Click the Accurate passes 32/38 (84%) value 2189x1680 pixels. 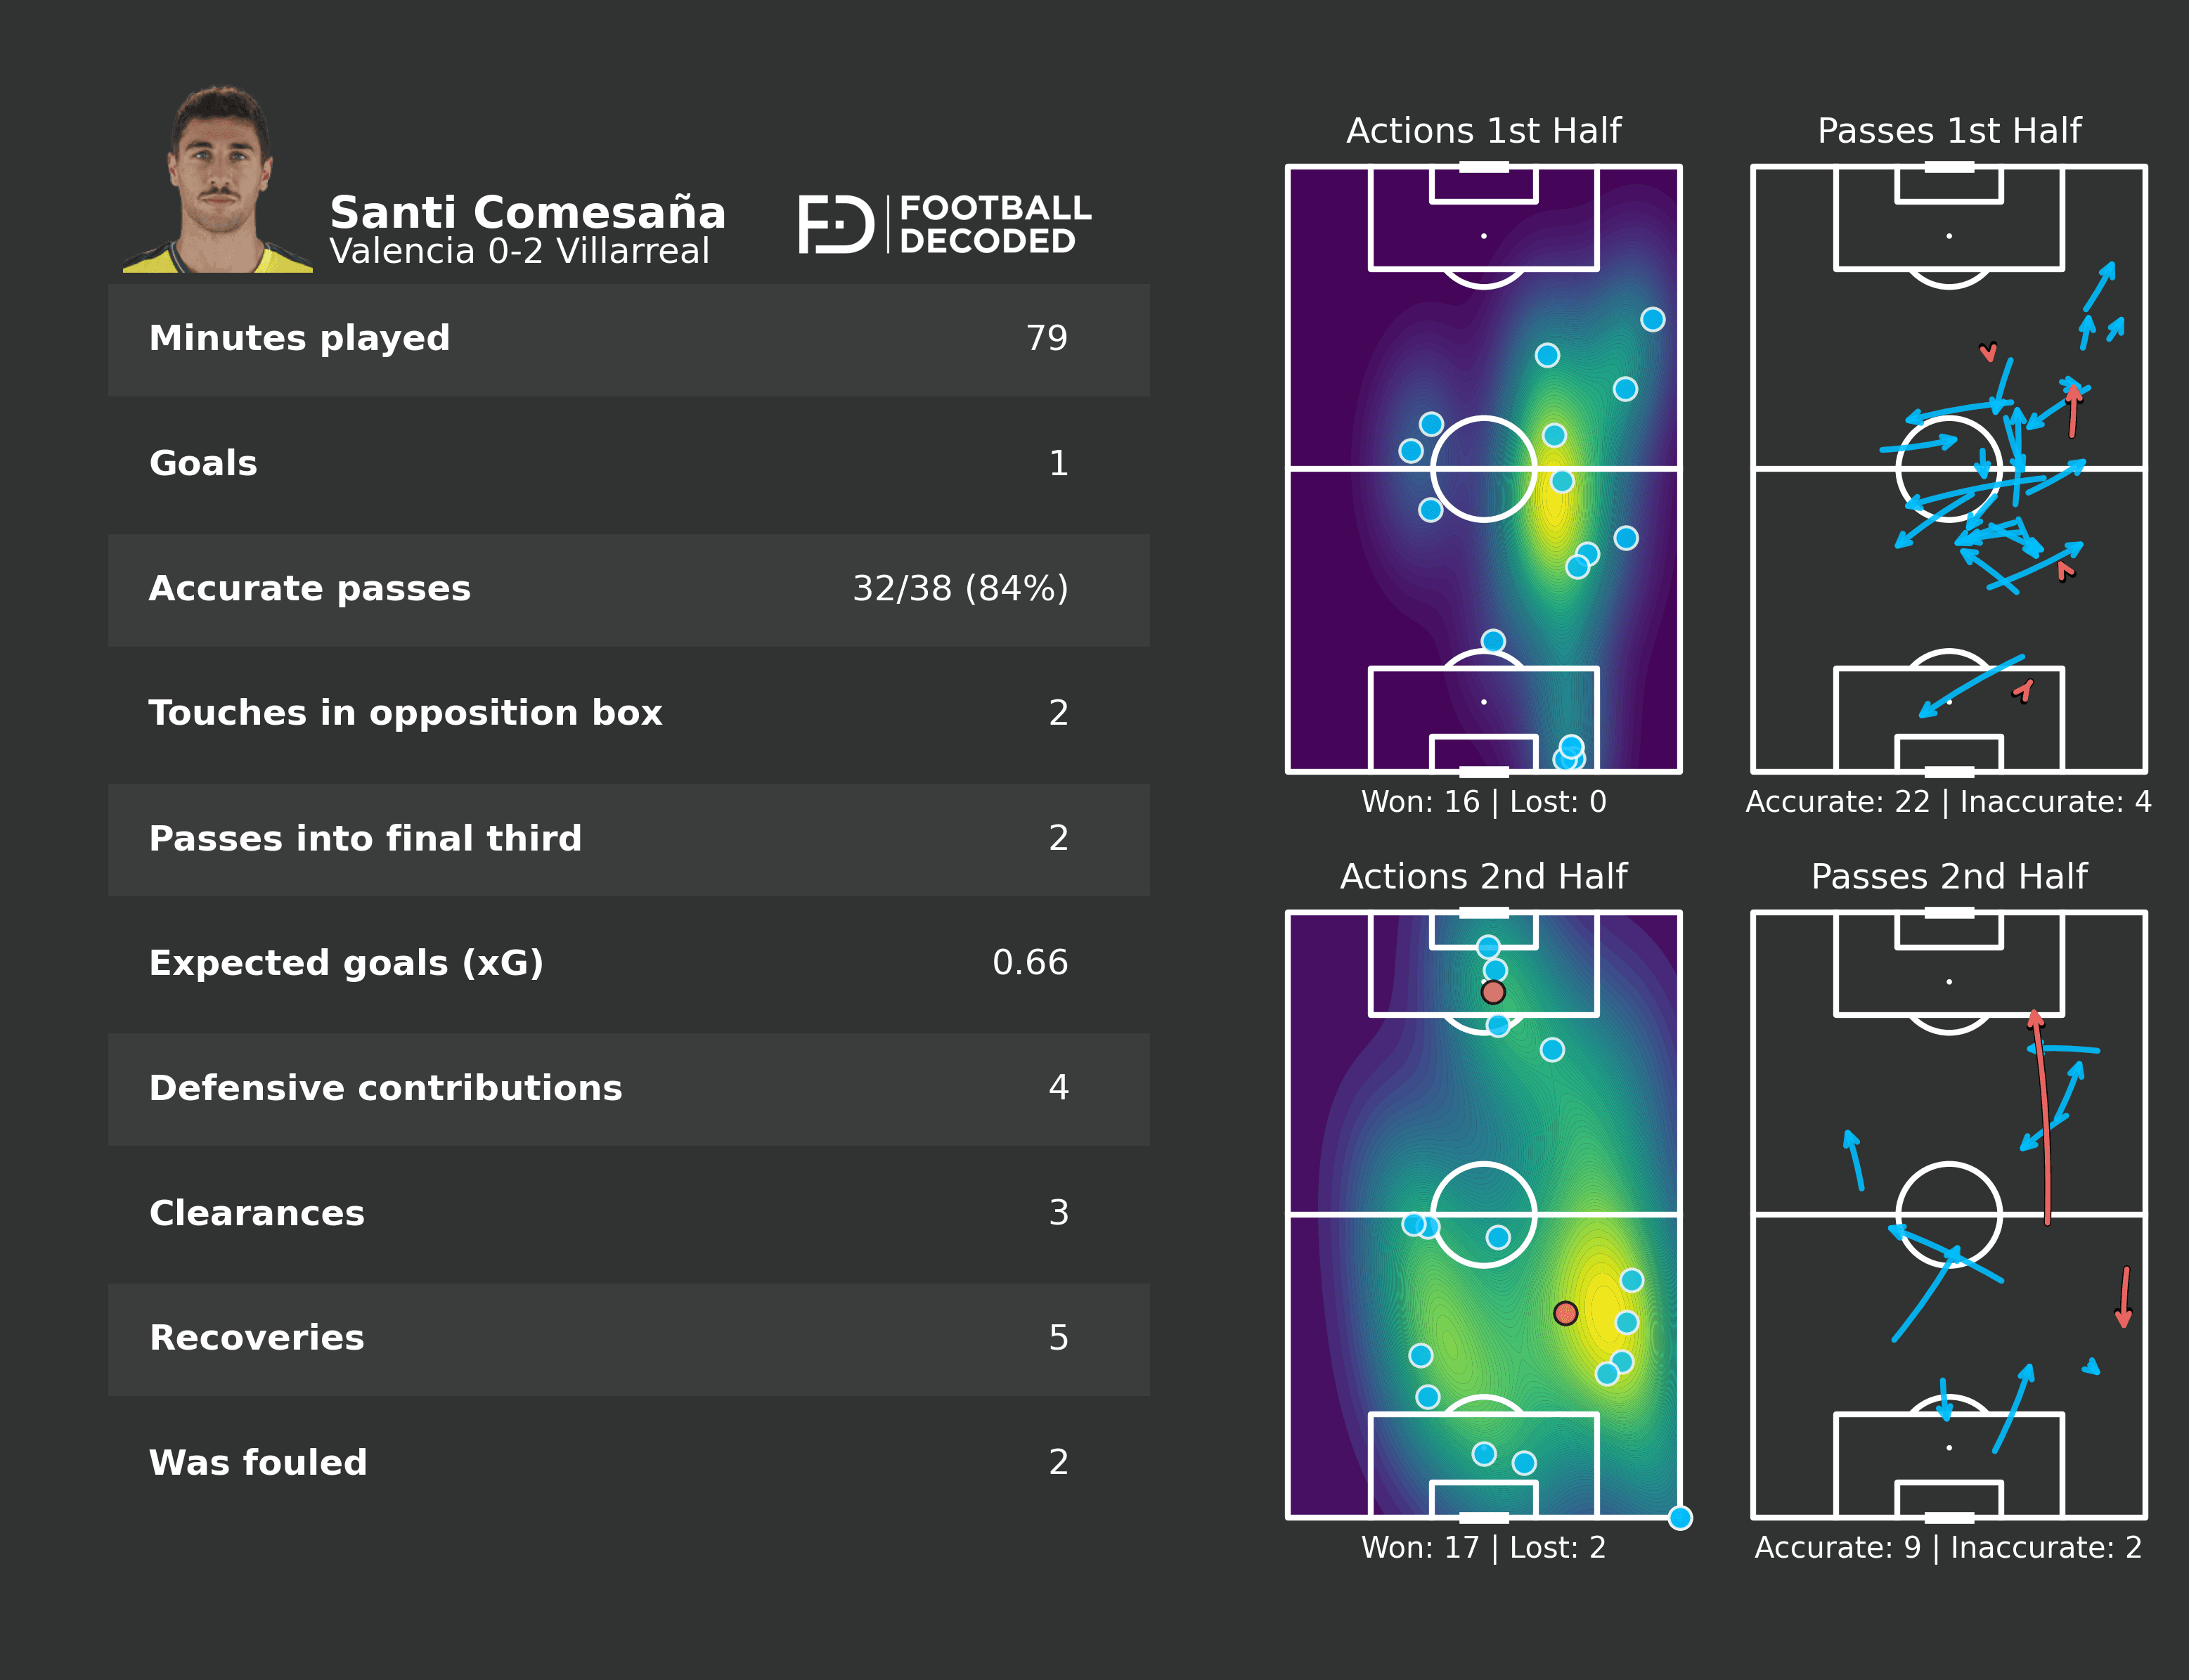(960, 589)
